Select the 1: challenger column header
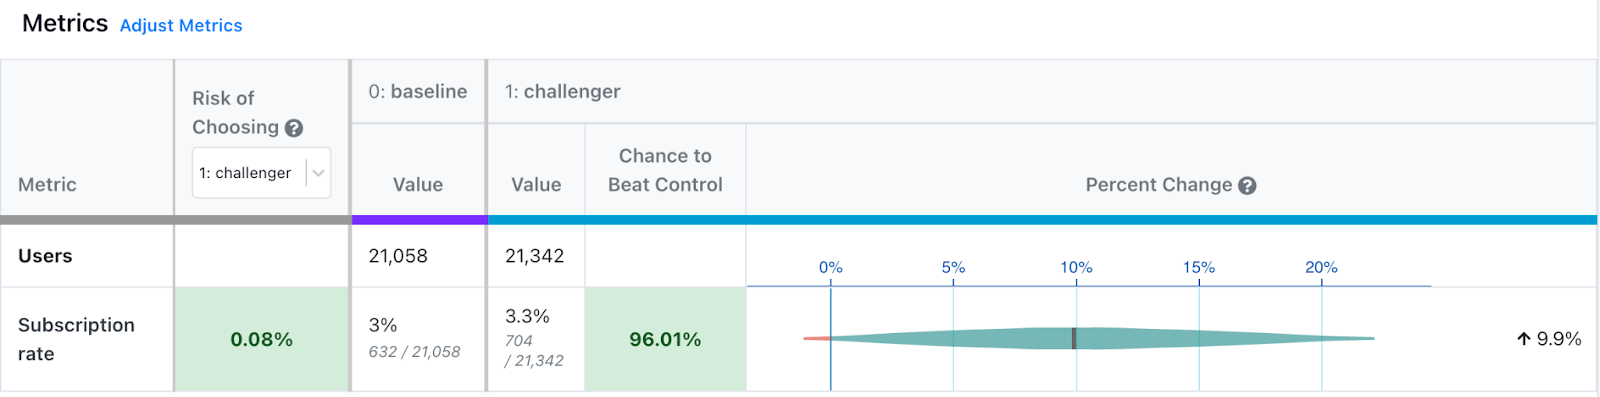Screen dimensions: 1600x397 (x=562, y=91)
